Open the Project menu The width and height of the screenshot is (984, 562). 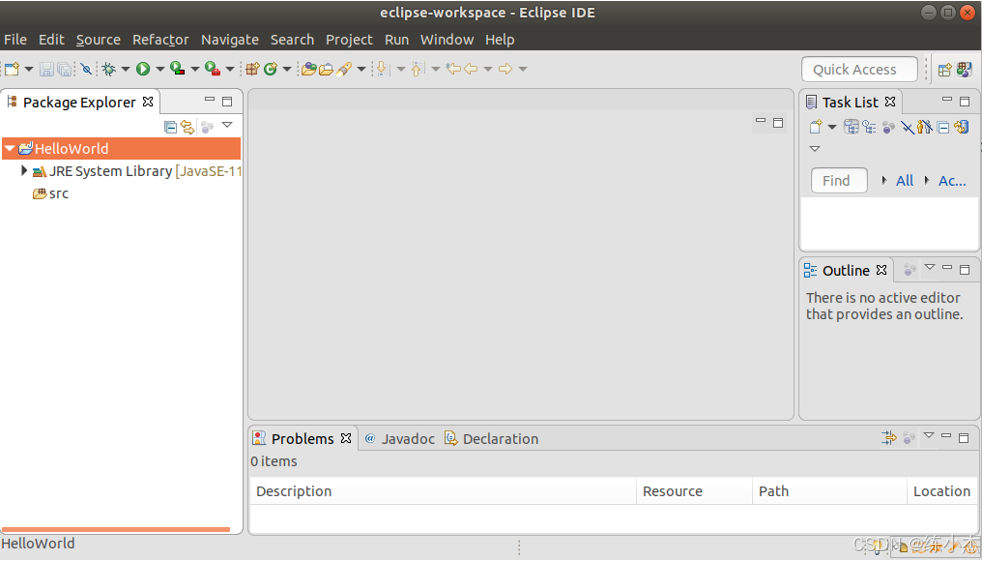tap(349, 40)
